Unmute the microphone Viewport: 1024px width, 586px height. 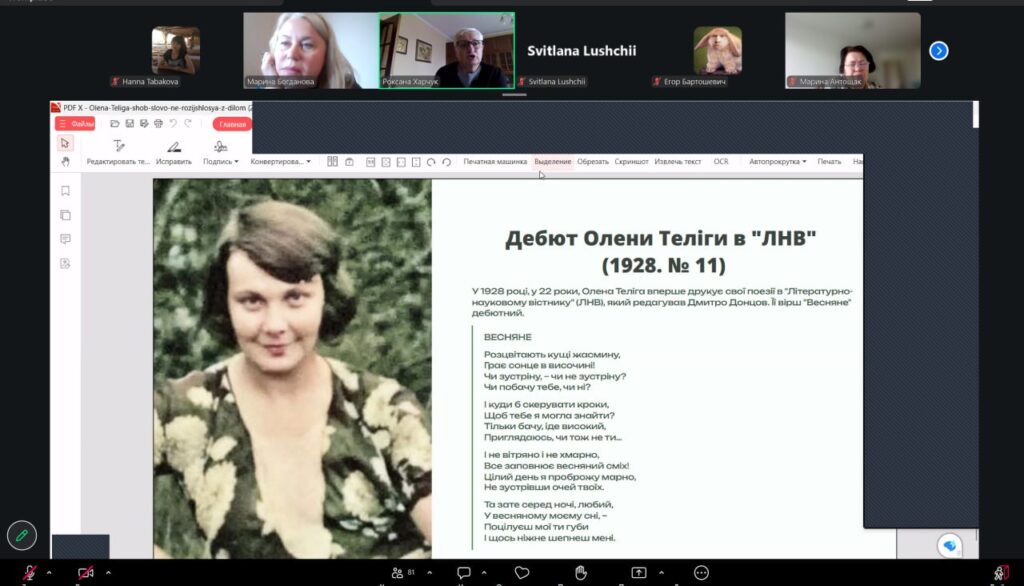coord(29,573)
